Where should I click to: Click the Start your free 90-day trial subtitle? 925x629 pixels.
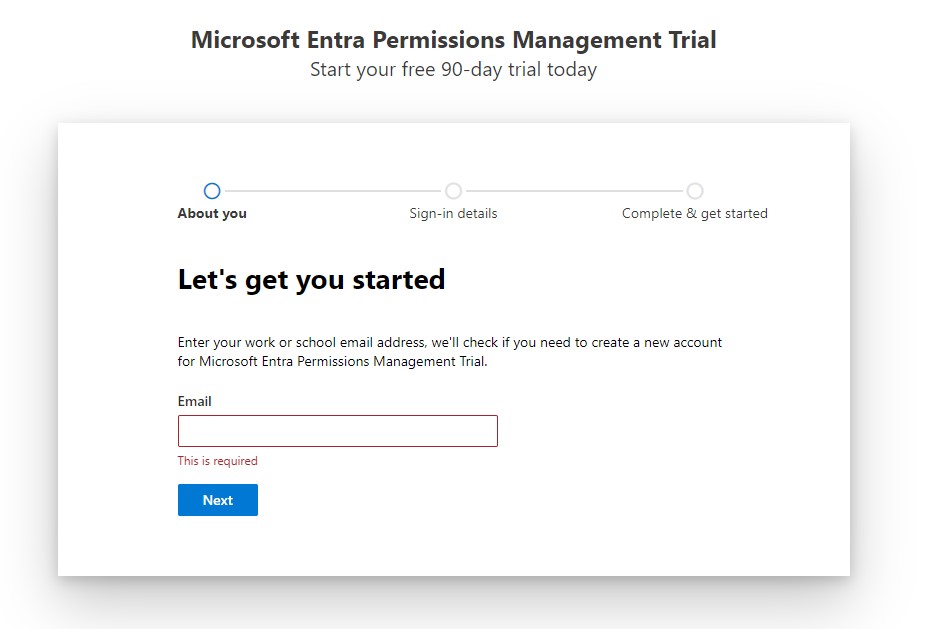pos(453,70)
